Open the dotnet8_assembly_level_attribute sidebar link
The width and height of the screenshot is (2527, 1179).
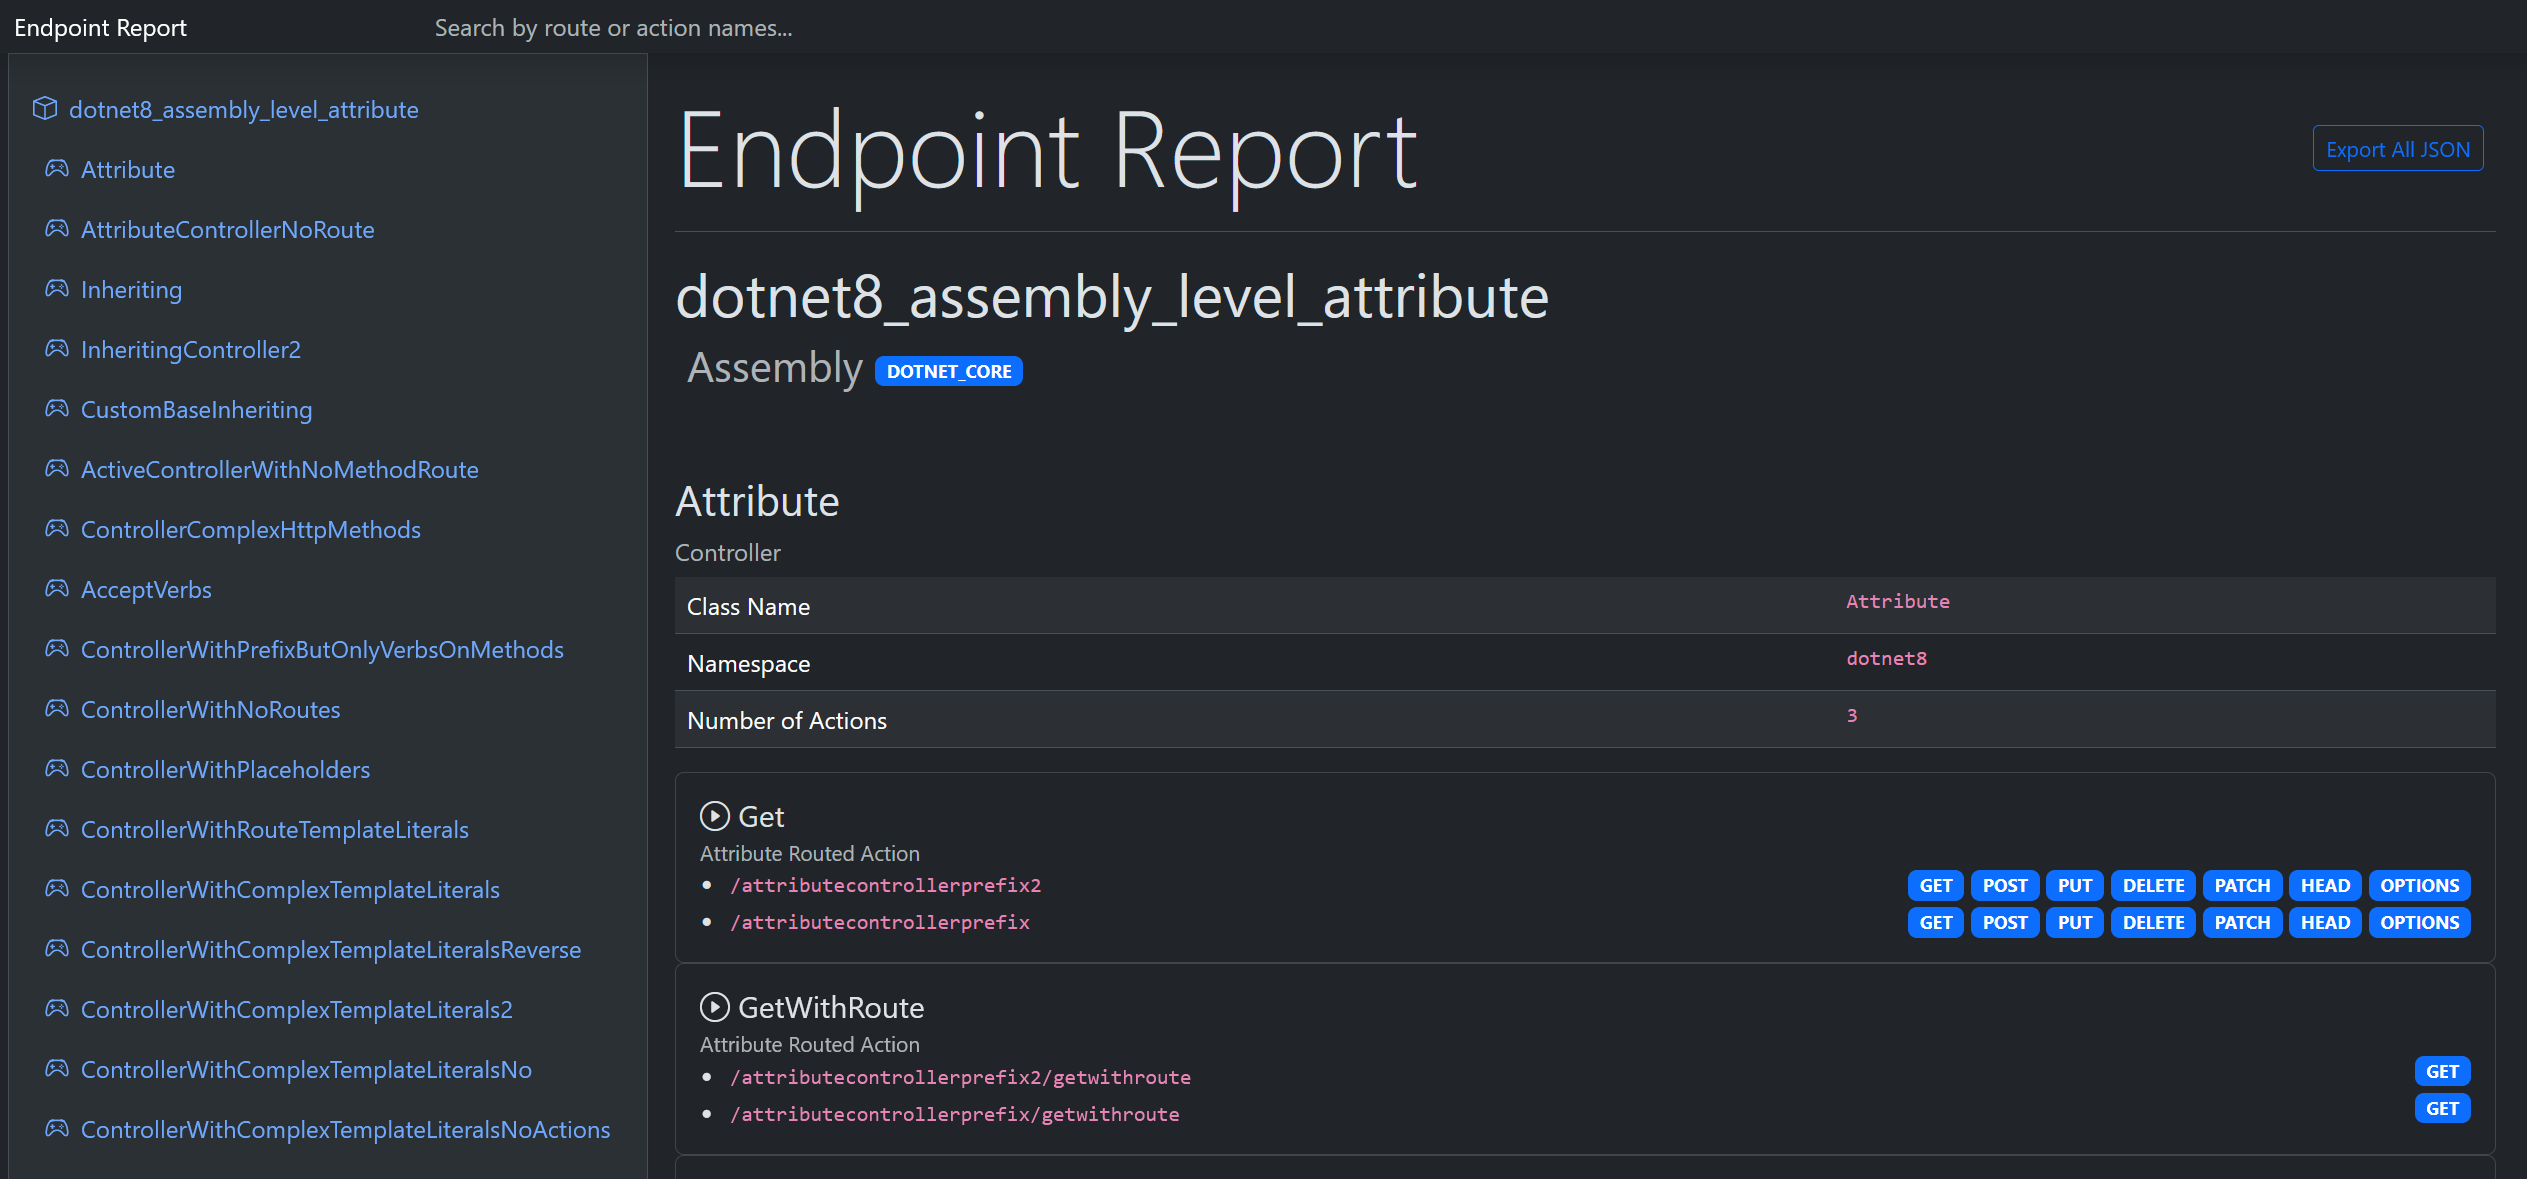[x=243, y=110]
